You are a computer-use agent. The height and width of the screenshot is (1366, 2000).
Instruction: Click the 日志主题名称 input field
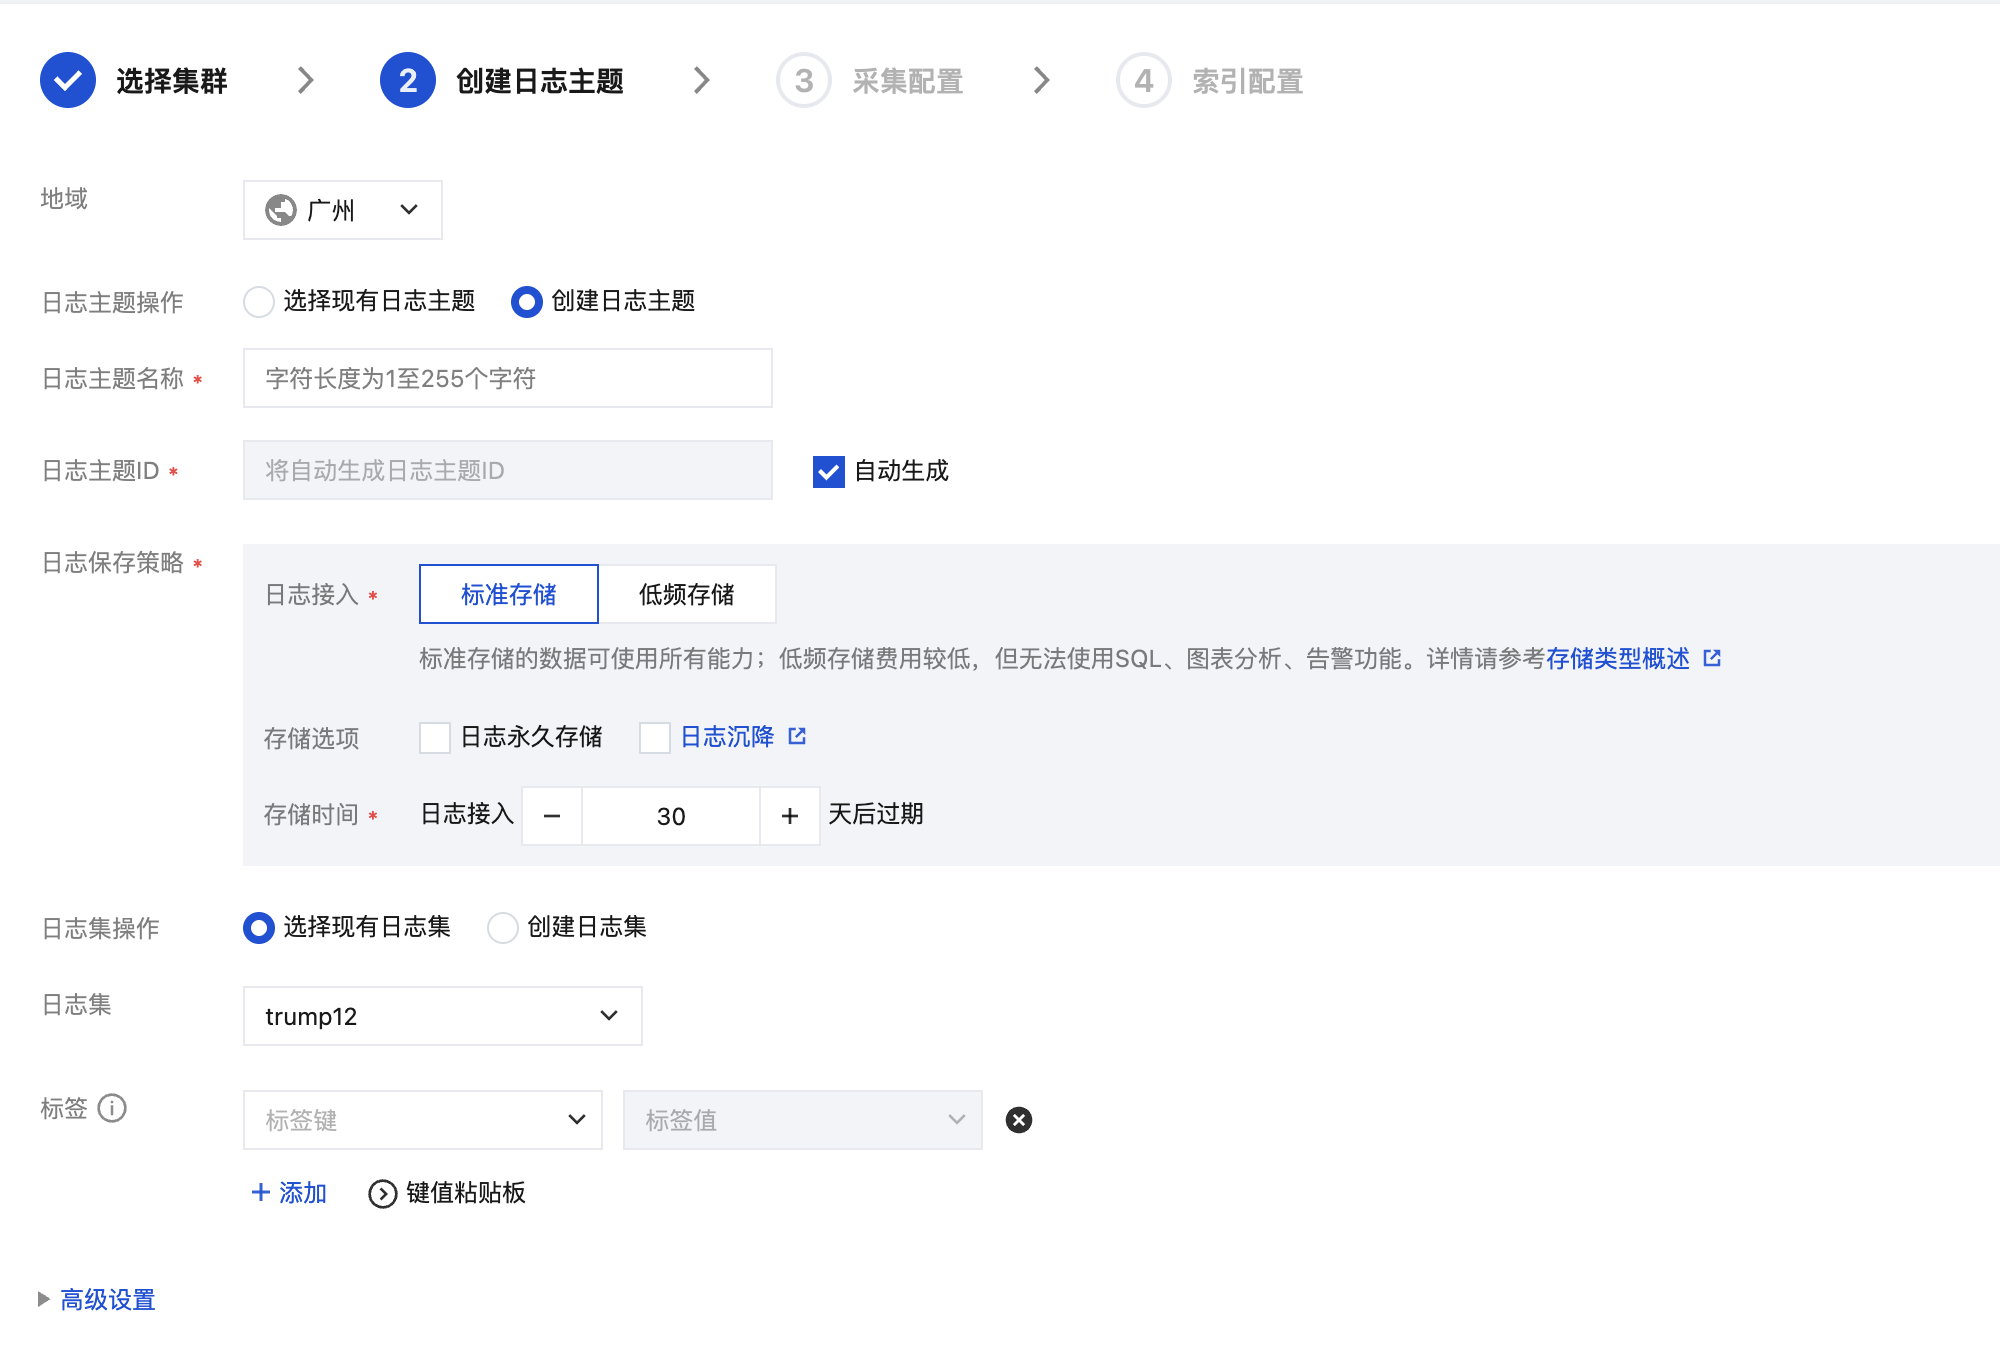click(507, 379)
